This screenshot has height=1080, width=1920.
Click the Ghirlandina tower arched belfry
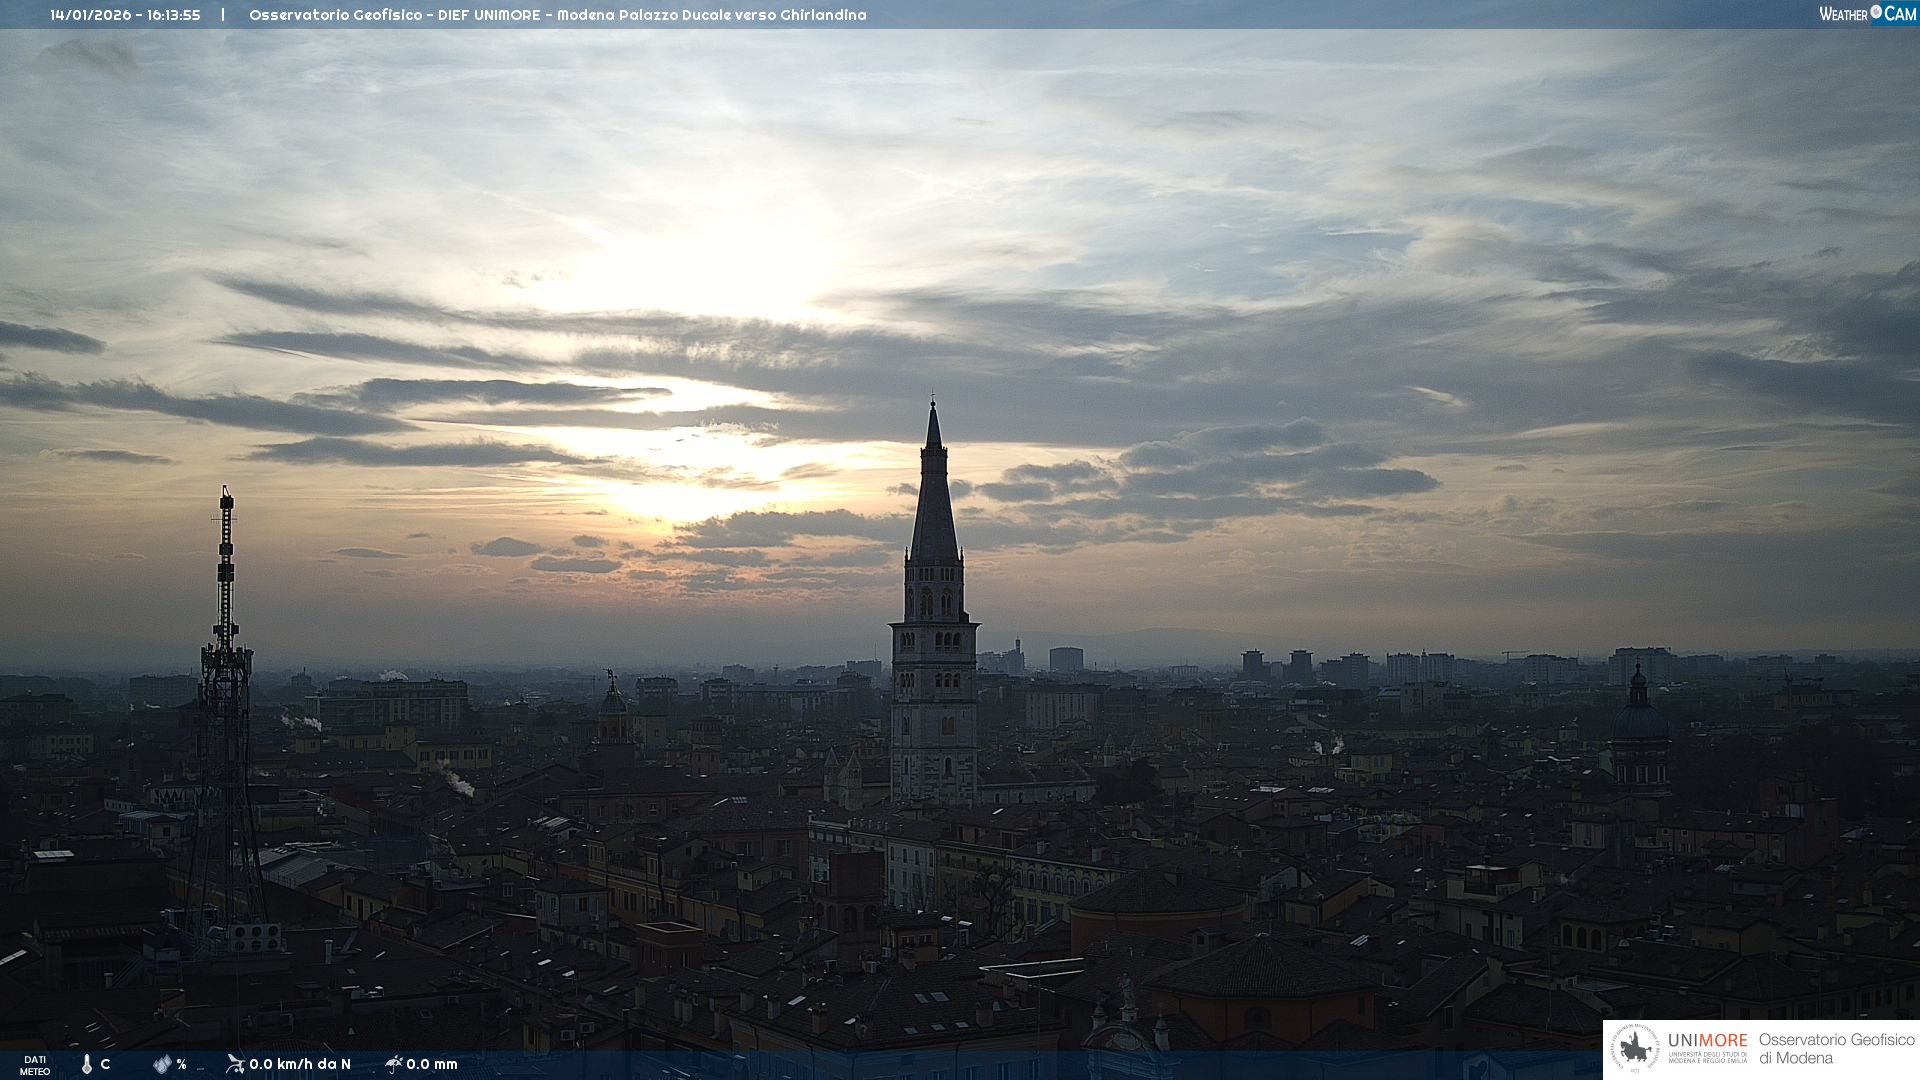(934, 601)
